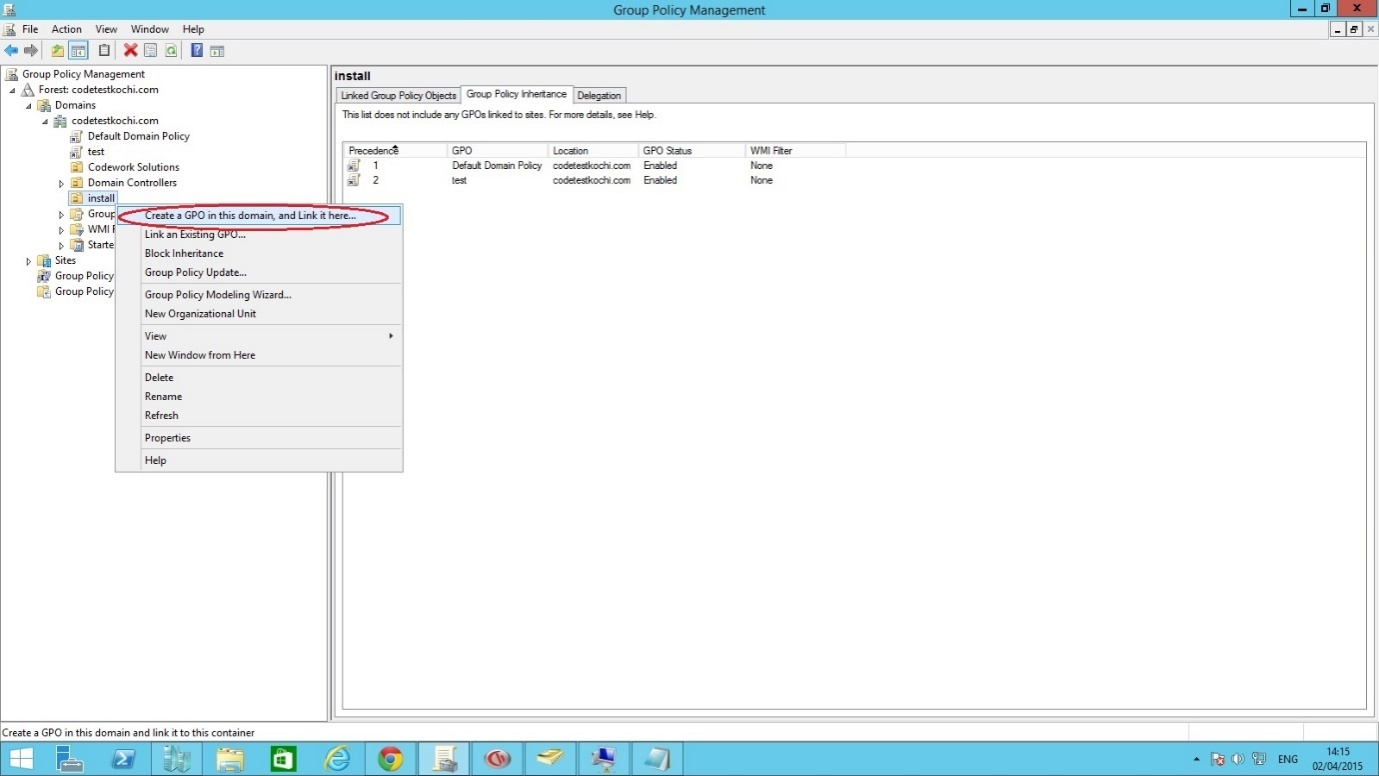Click the green Refresh toolbar icon
Screen dimensions: 1379x776
pyautogui.click(x=171, y=50)
